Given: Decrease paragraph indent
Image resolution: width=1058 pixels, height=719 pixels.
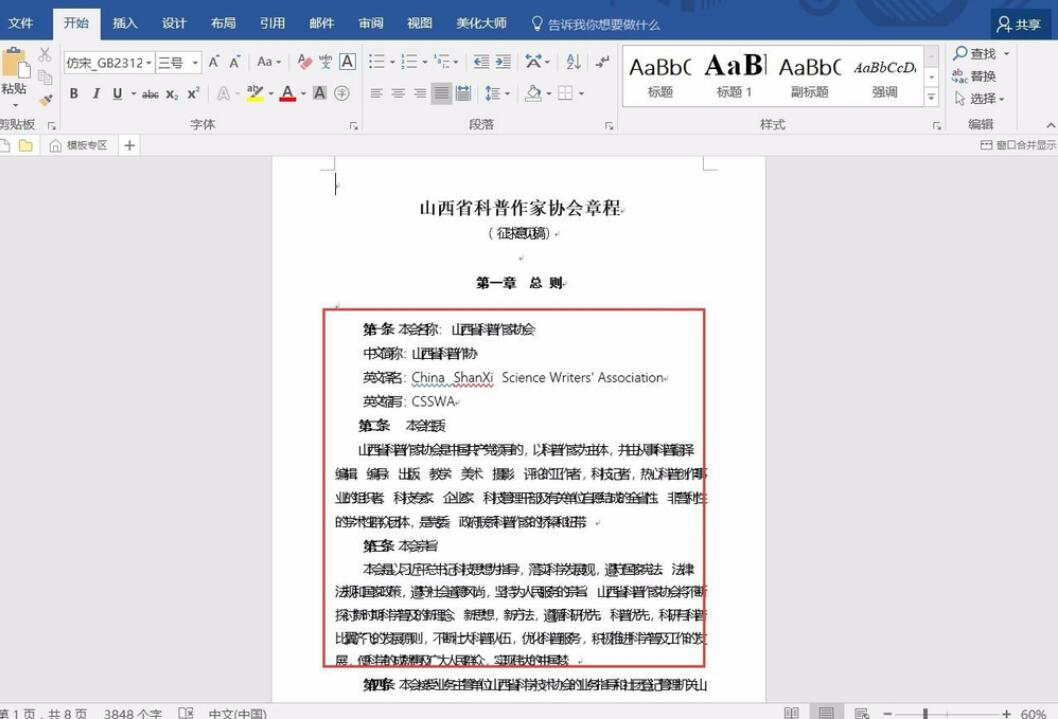Looking at the screenshot, I should click(x=481, y=62).
